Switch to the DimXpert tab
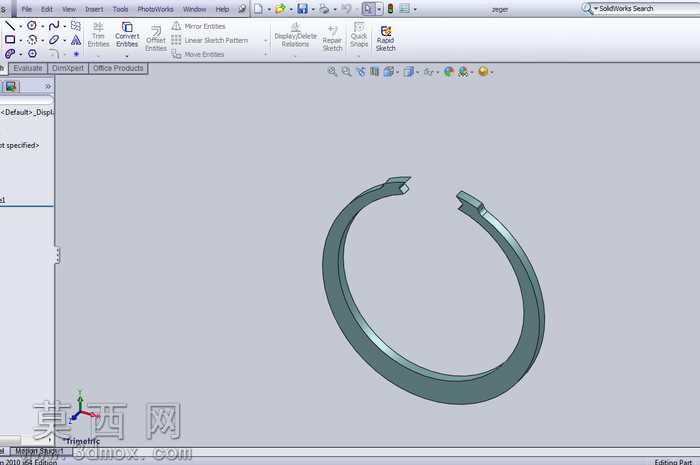700x465 pixels. pos(68,68)
